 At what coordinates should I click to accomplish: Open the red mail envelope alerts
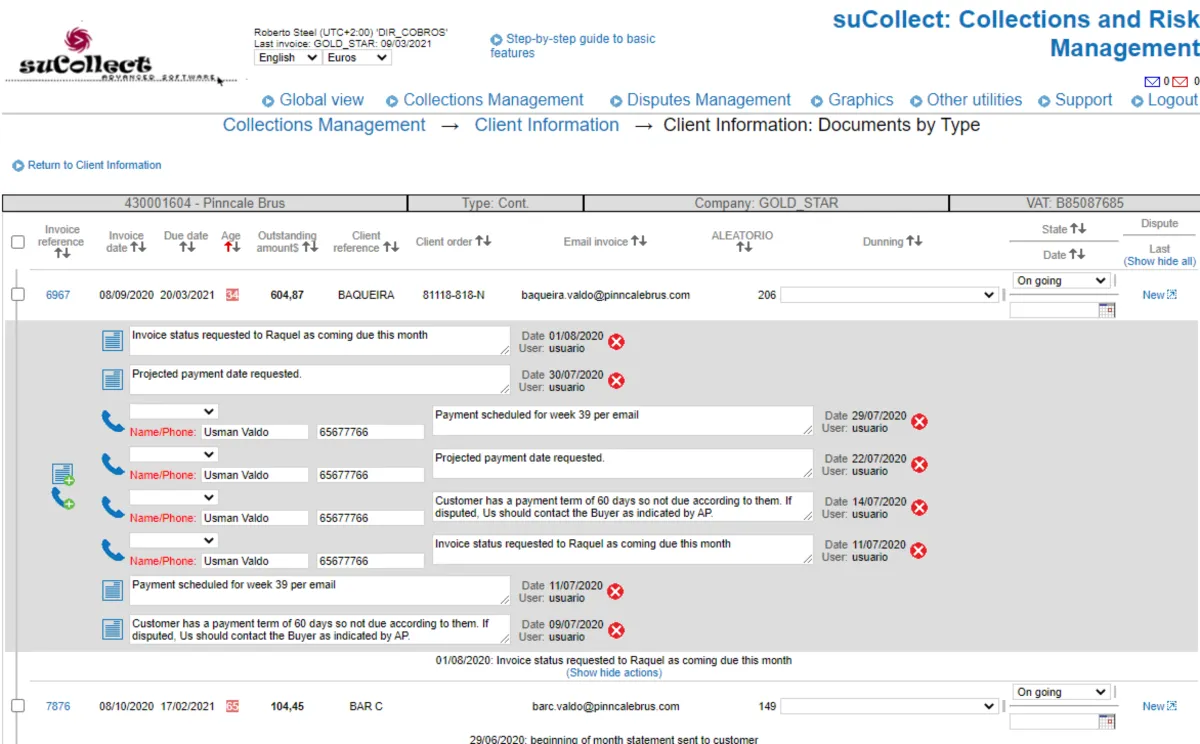point(1180,82)
